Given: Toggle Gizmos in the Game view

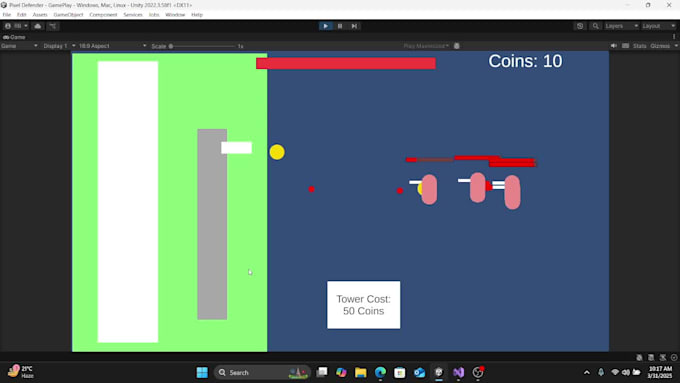Looking at the screenshot, I should [x=660, y=46].
